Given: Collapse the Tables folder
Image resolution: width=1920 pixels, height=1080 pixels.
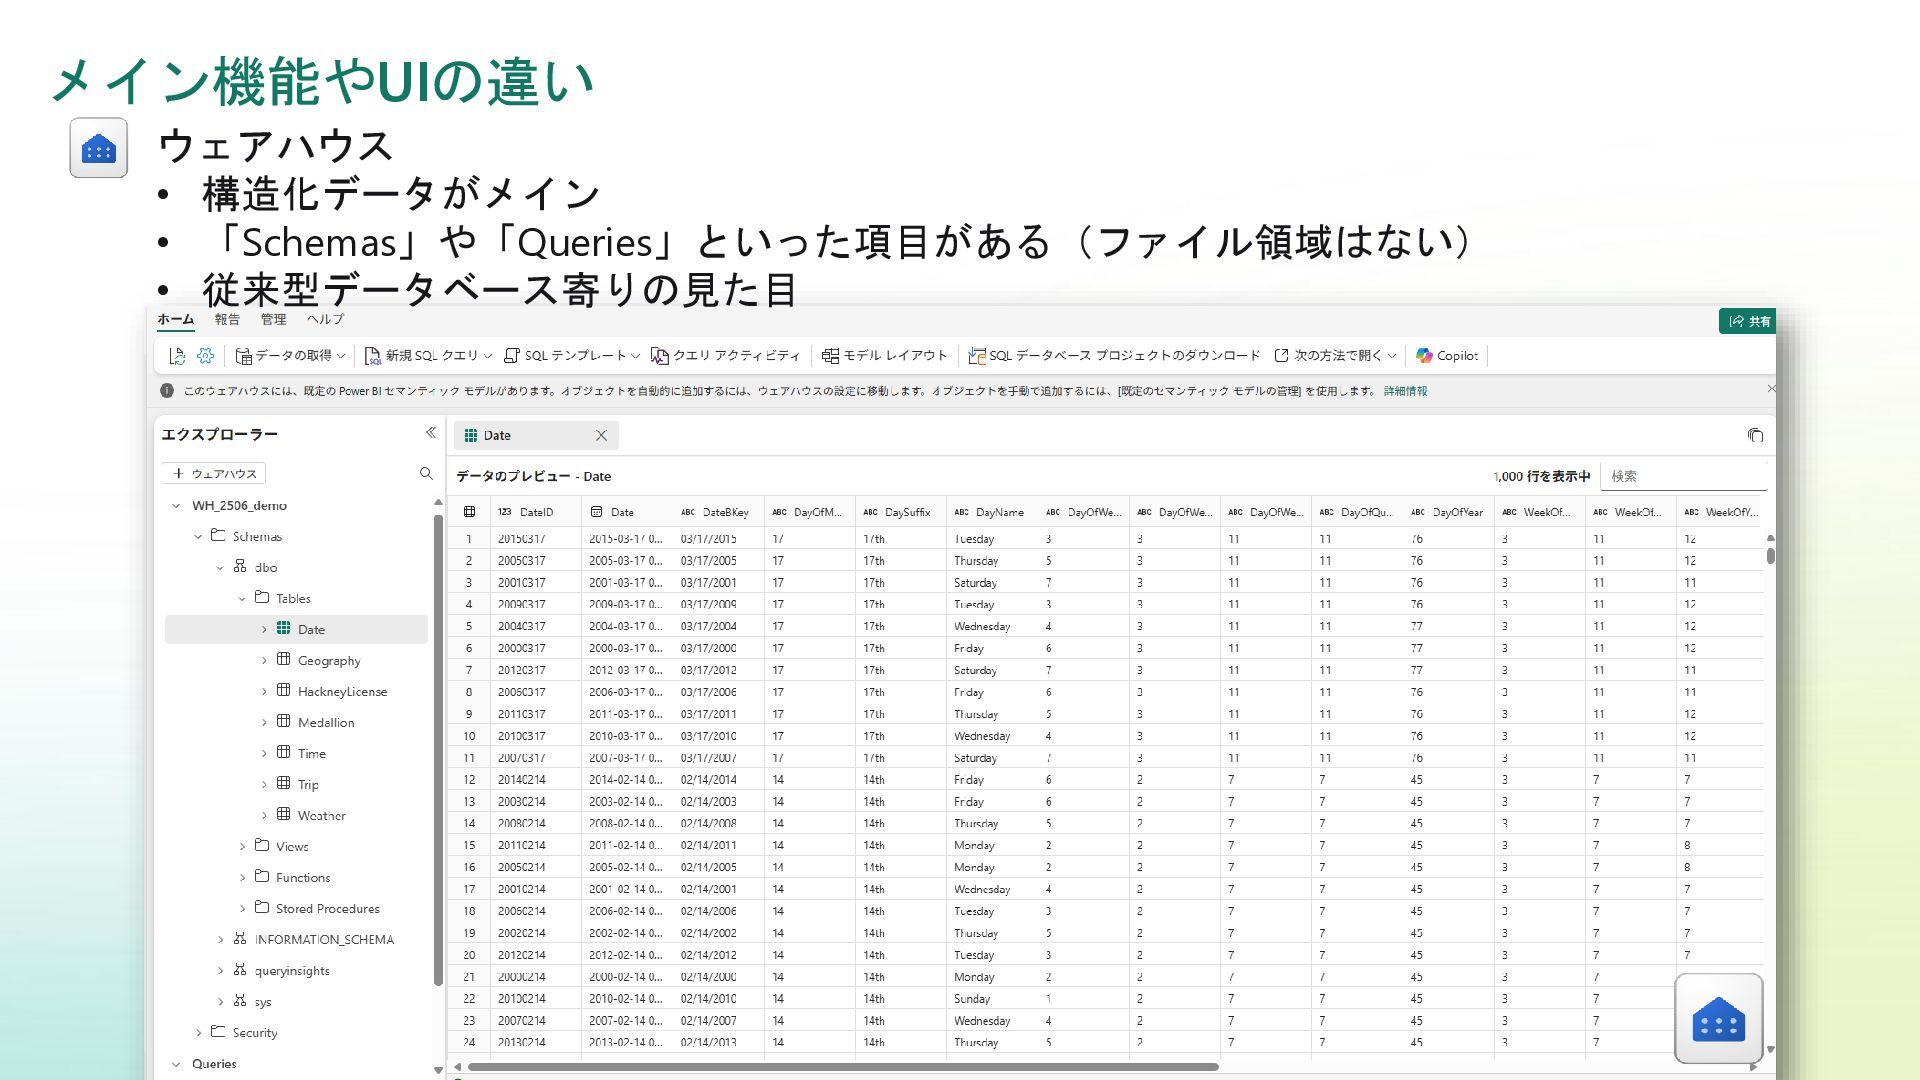Looking at the screenshot, I should click(242, 599).
